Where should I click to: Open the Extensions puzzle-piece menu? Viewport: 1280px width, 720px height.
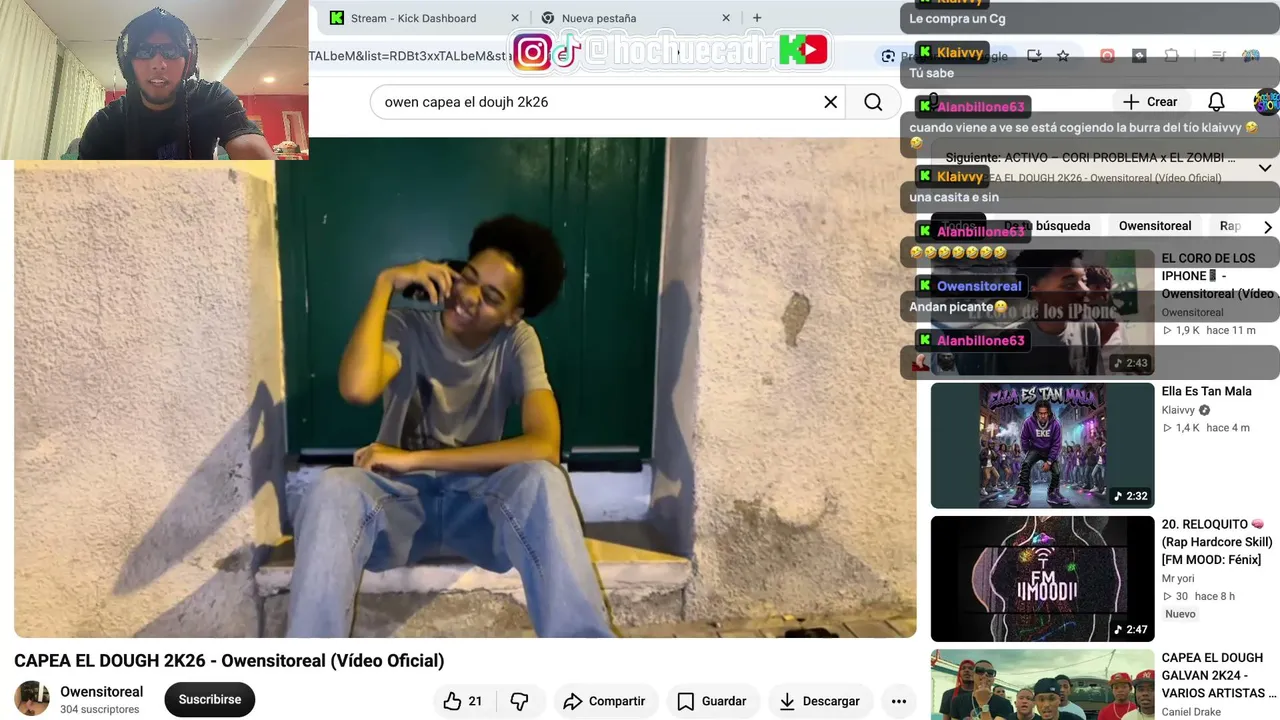pyautogui.click(x=1171, y=56)
